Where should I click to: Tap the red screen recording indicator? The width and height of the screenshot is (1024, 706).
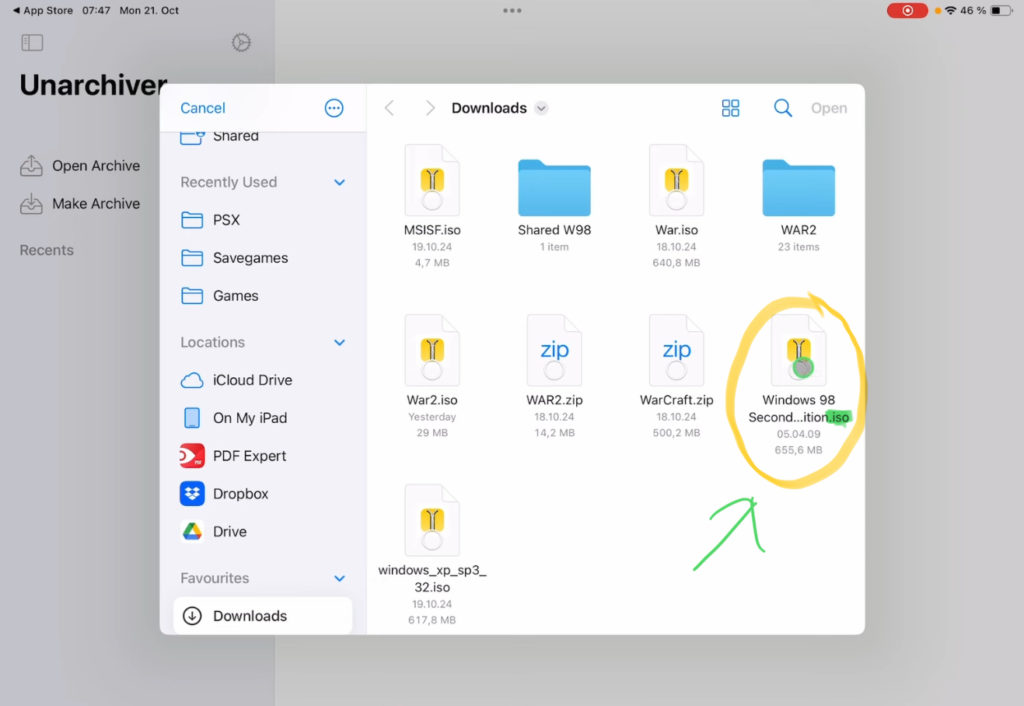pyautogui.click(x=907, y=10)
